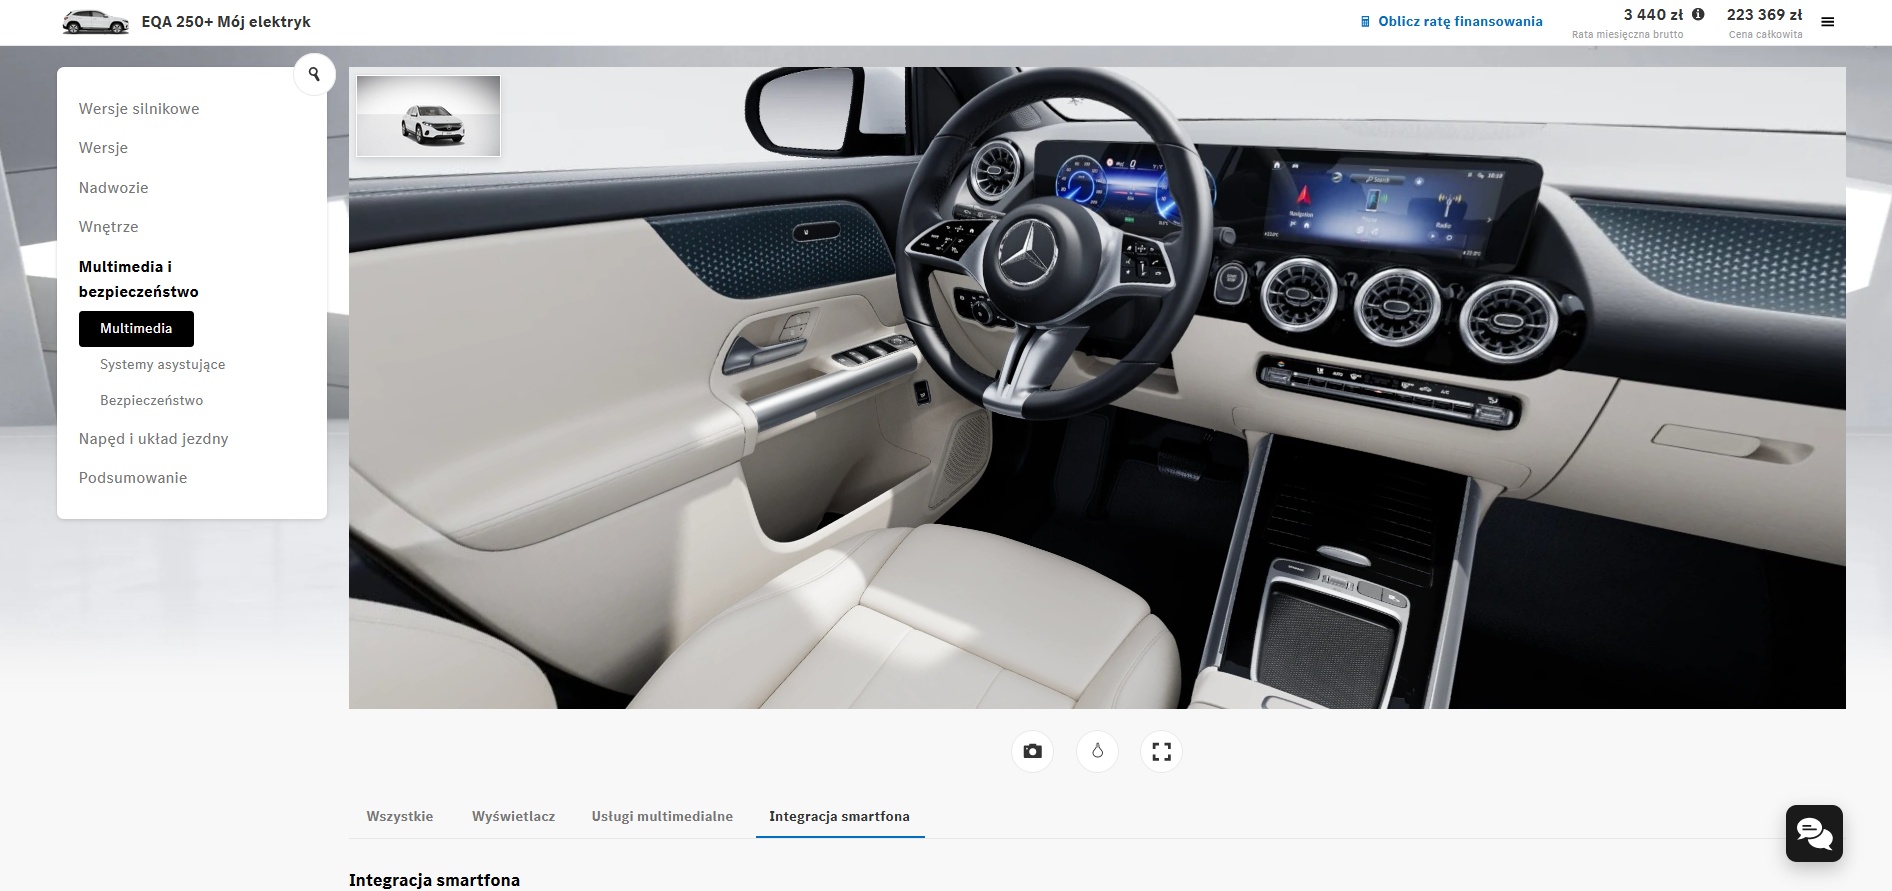Image resolution: width=1892 pixels, height=891 pixels.
Task: Click the EQA car icon in header
Action: click(95, 22)
